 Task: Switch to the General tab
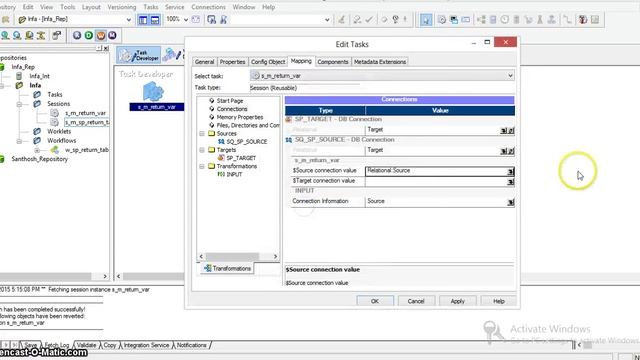click(204, 62)
